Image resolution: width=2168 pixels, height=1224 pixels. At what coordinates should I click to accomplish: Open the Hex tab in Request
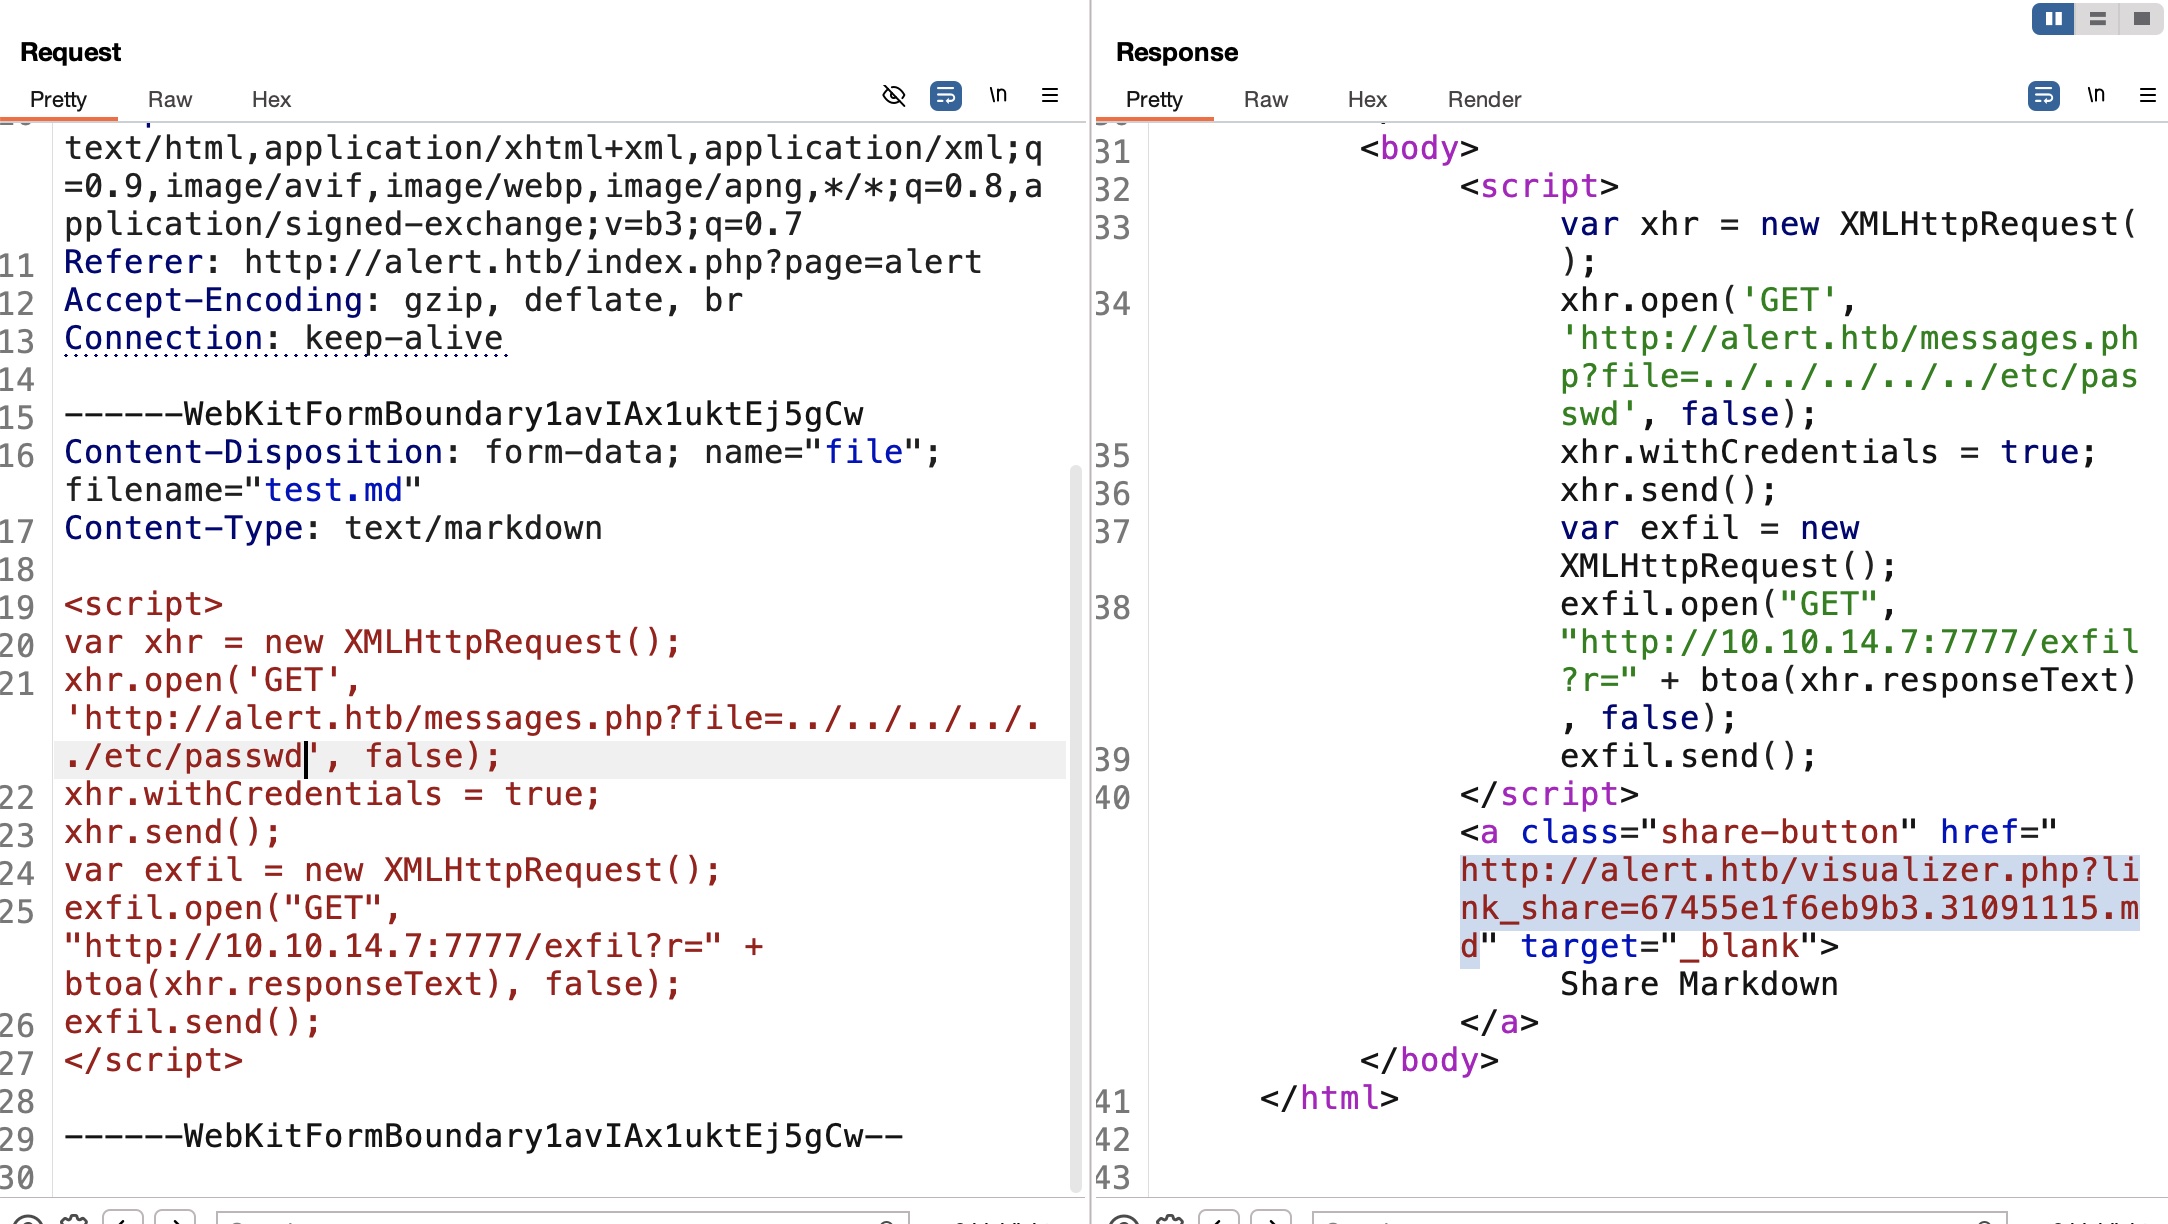271,100
